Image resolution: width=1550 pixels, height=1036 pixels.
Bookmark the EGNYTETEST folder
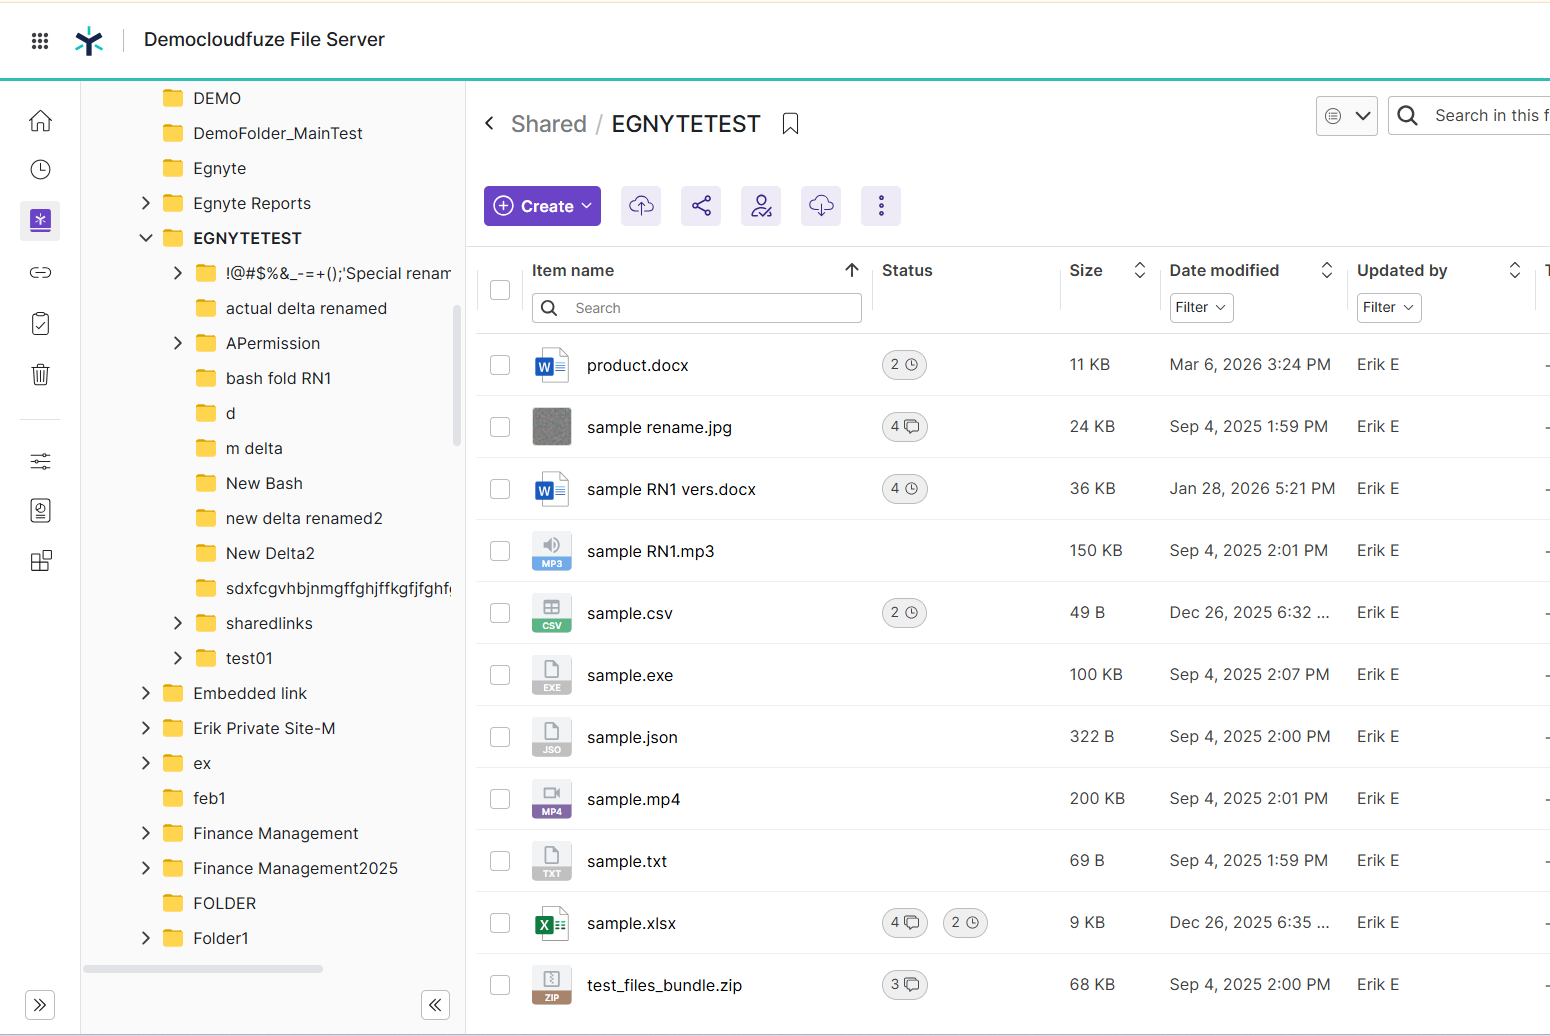790,122
